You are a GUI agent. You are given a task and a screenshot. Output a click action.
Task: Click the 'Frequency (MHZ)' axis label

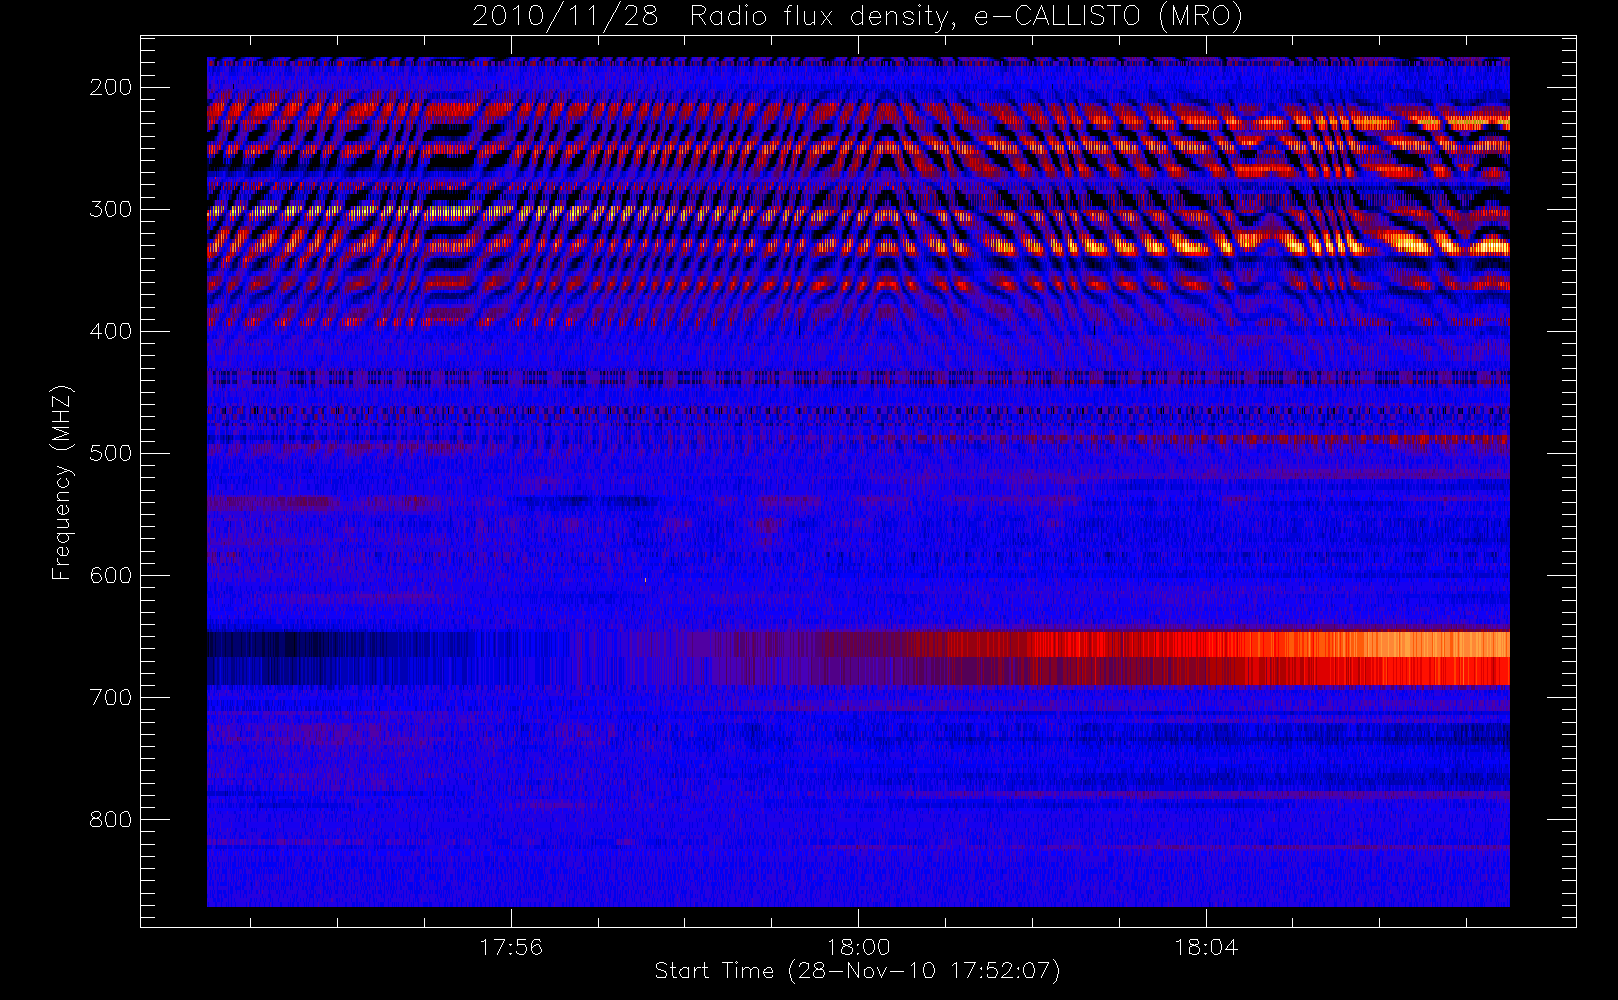62,482
